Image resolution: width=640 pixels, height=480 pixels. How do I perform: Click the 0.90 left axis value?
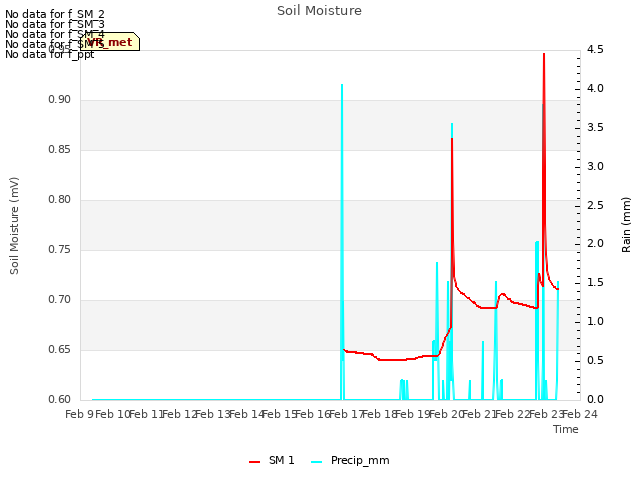pos(60,100)
